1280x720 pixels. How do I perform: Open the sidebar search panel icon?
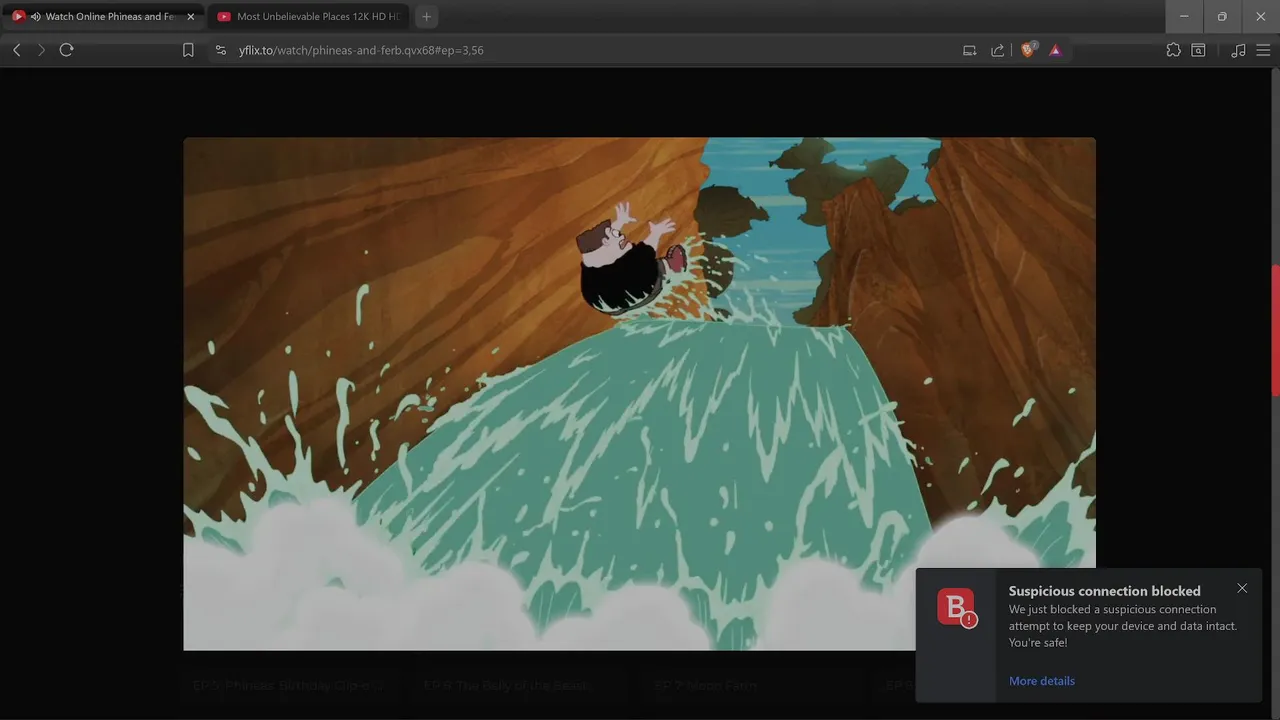coord(1198,50)
